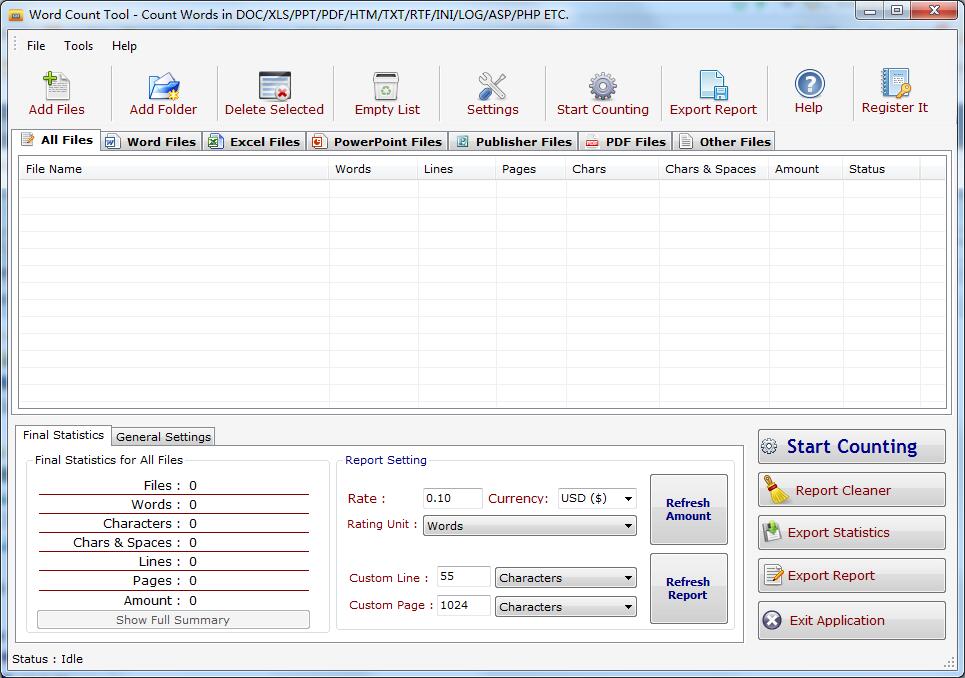Click the Report Cleaner button

[851, 490]
